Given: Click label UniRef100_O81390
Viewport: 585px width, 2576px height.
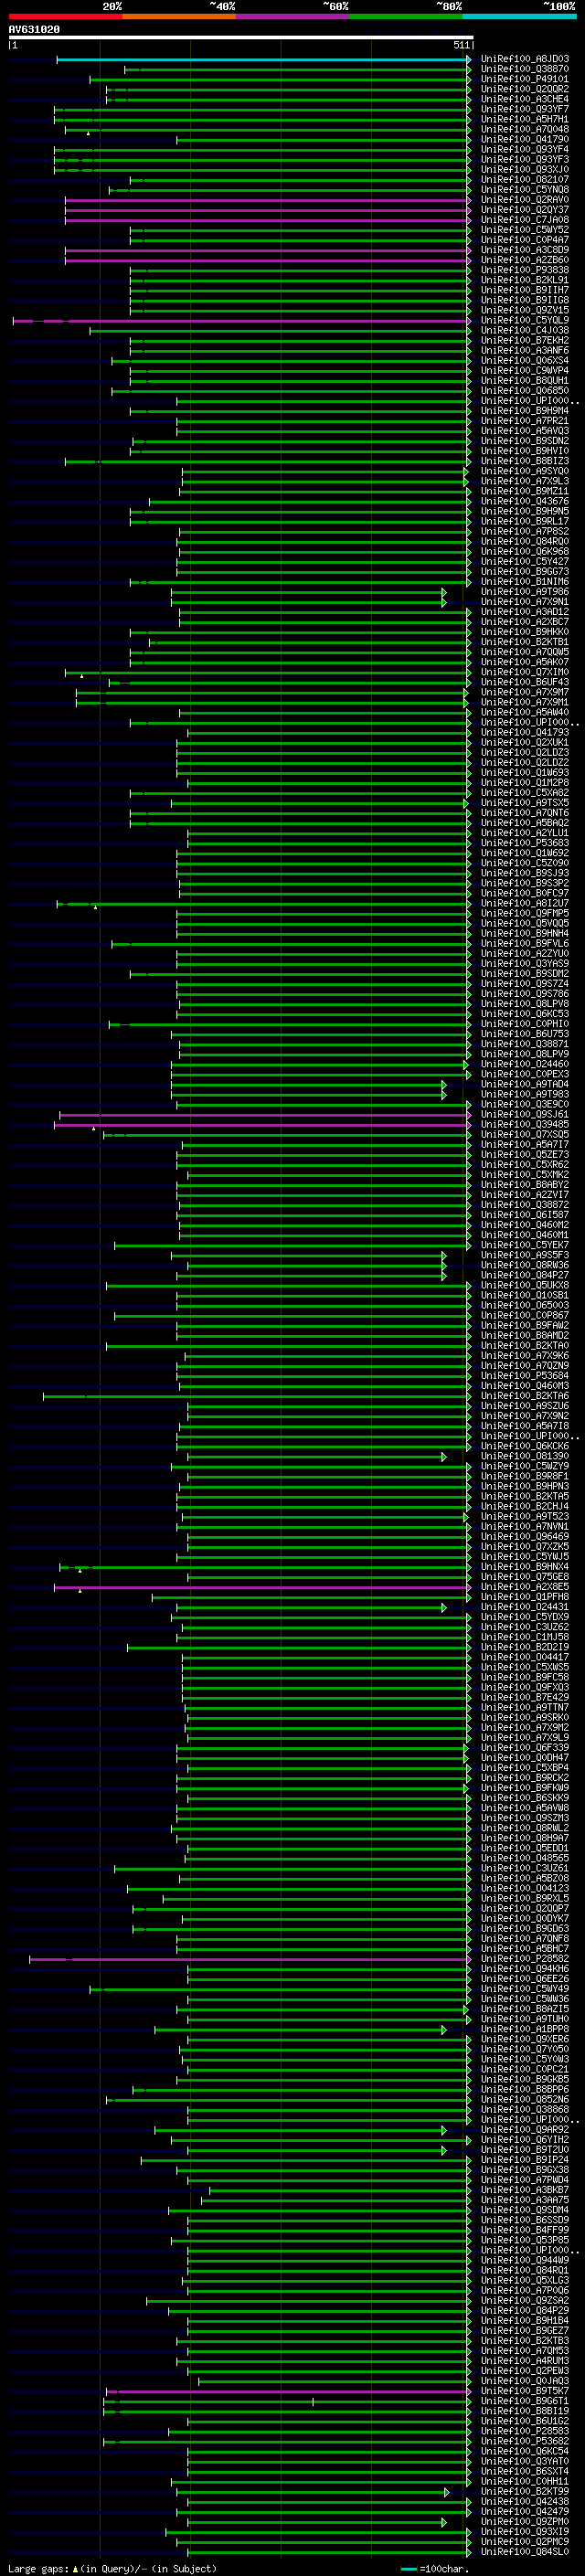Looking at the screenshot, I should (525, 1456).
